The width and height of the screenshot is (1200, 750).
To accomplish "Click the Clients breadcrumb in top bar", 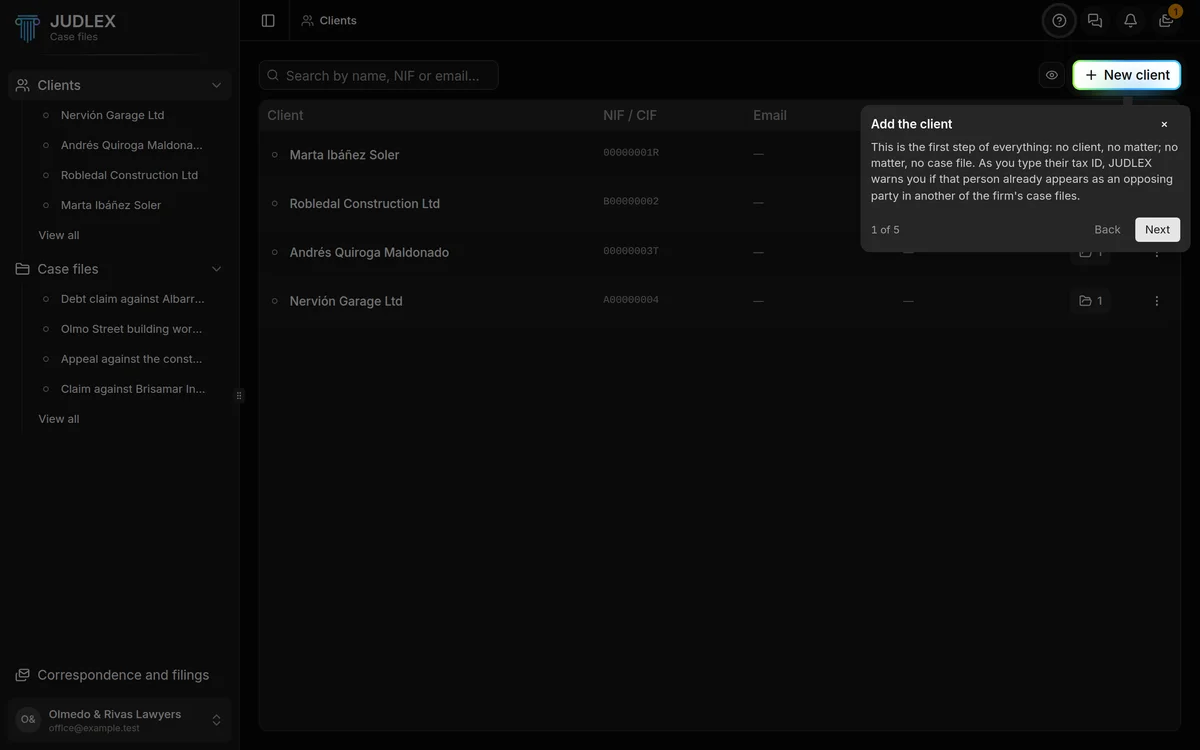I will coord(329,20).
